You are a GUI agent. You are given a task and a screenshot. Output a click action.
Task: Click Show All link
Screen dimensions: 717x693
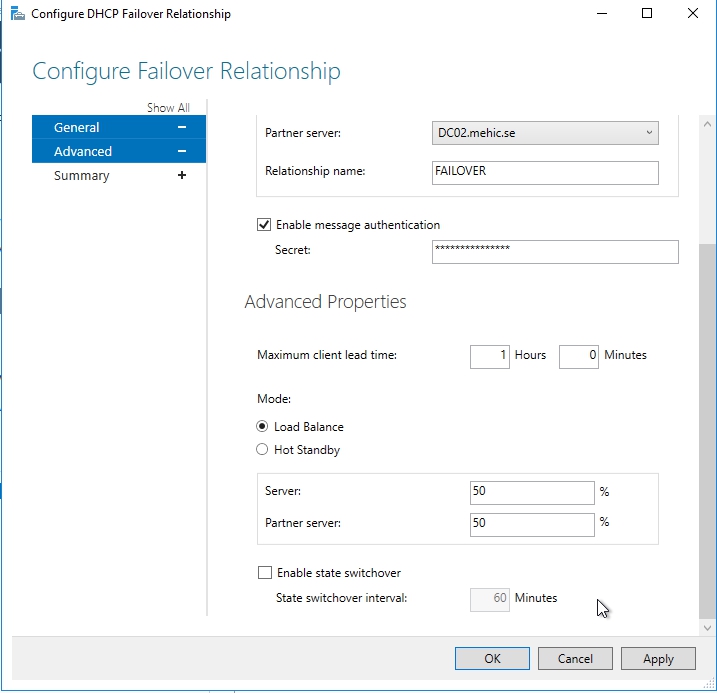click(x=168, y=108)
